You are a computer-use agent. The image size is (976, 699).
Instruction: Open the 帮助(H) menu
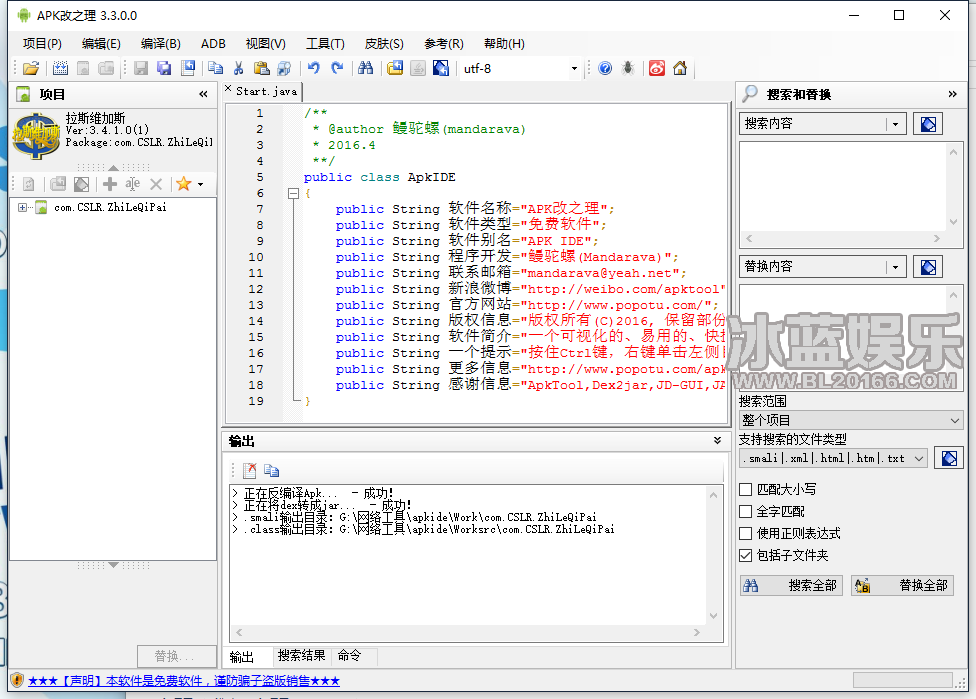point(504,44)
